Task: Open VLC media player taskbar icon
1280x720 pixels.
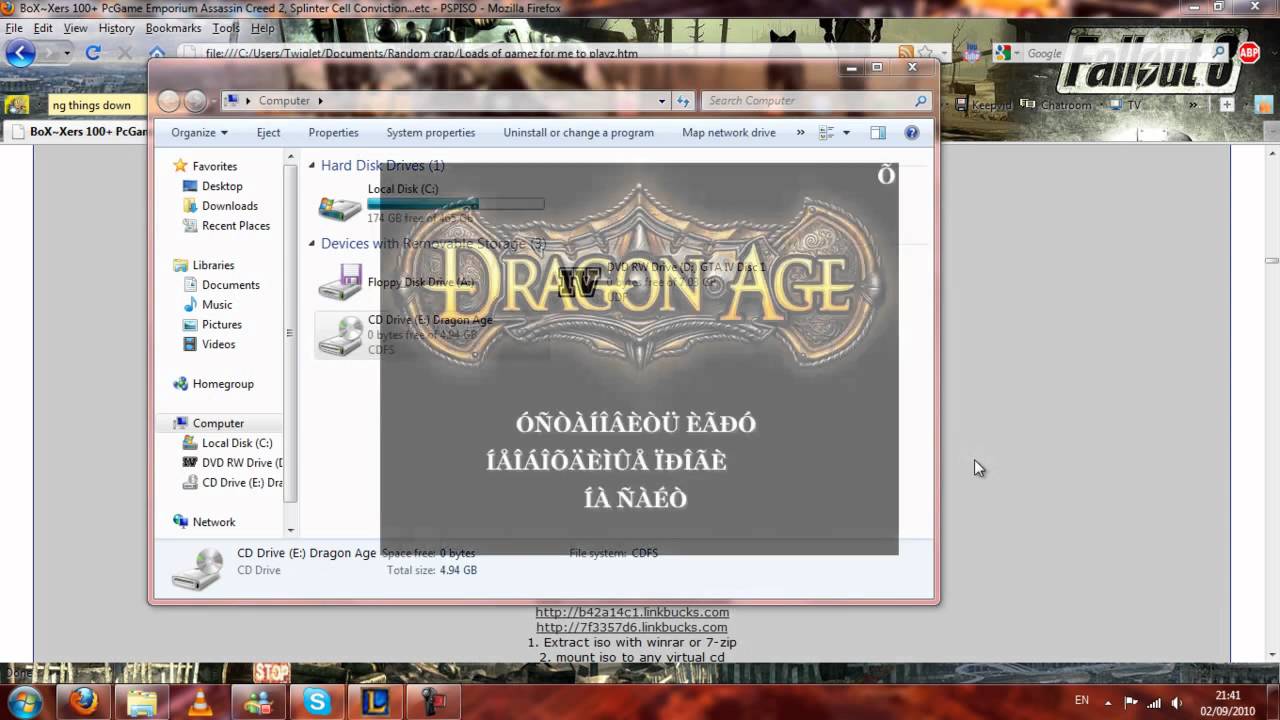Action: click(201, 702)
